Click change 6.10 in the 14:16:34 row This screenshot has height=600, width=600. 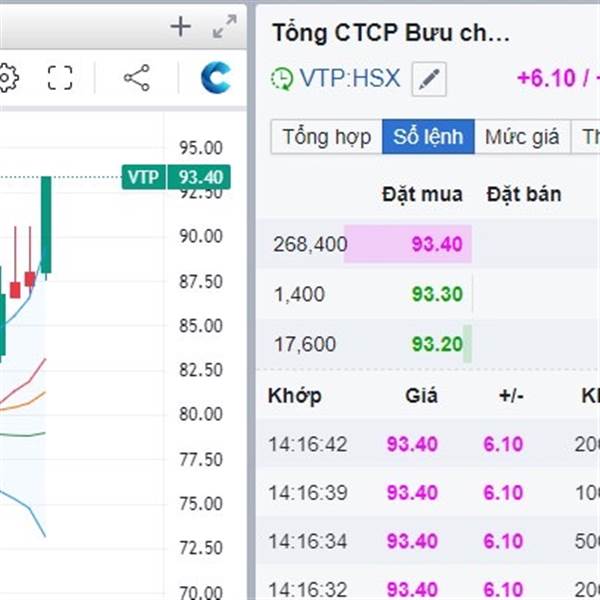point(503,541)
